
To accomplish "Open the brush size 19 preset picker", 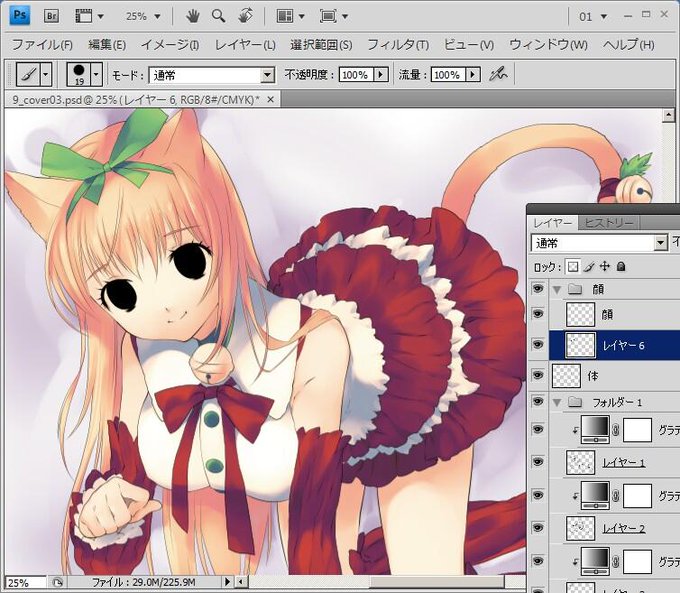I will tap(84, 74).
